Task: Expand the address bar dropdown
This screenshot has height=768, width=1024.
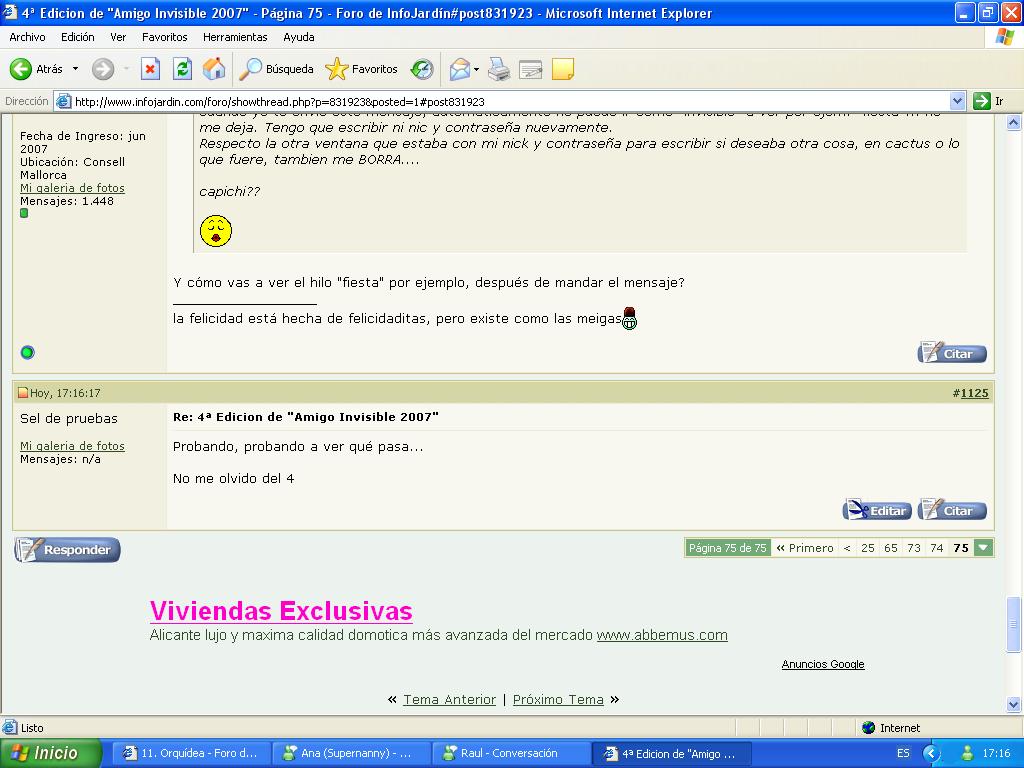Action: [x=957, y=101]
